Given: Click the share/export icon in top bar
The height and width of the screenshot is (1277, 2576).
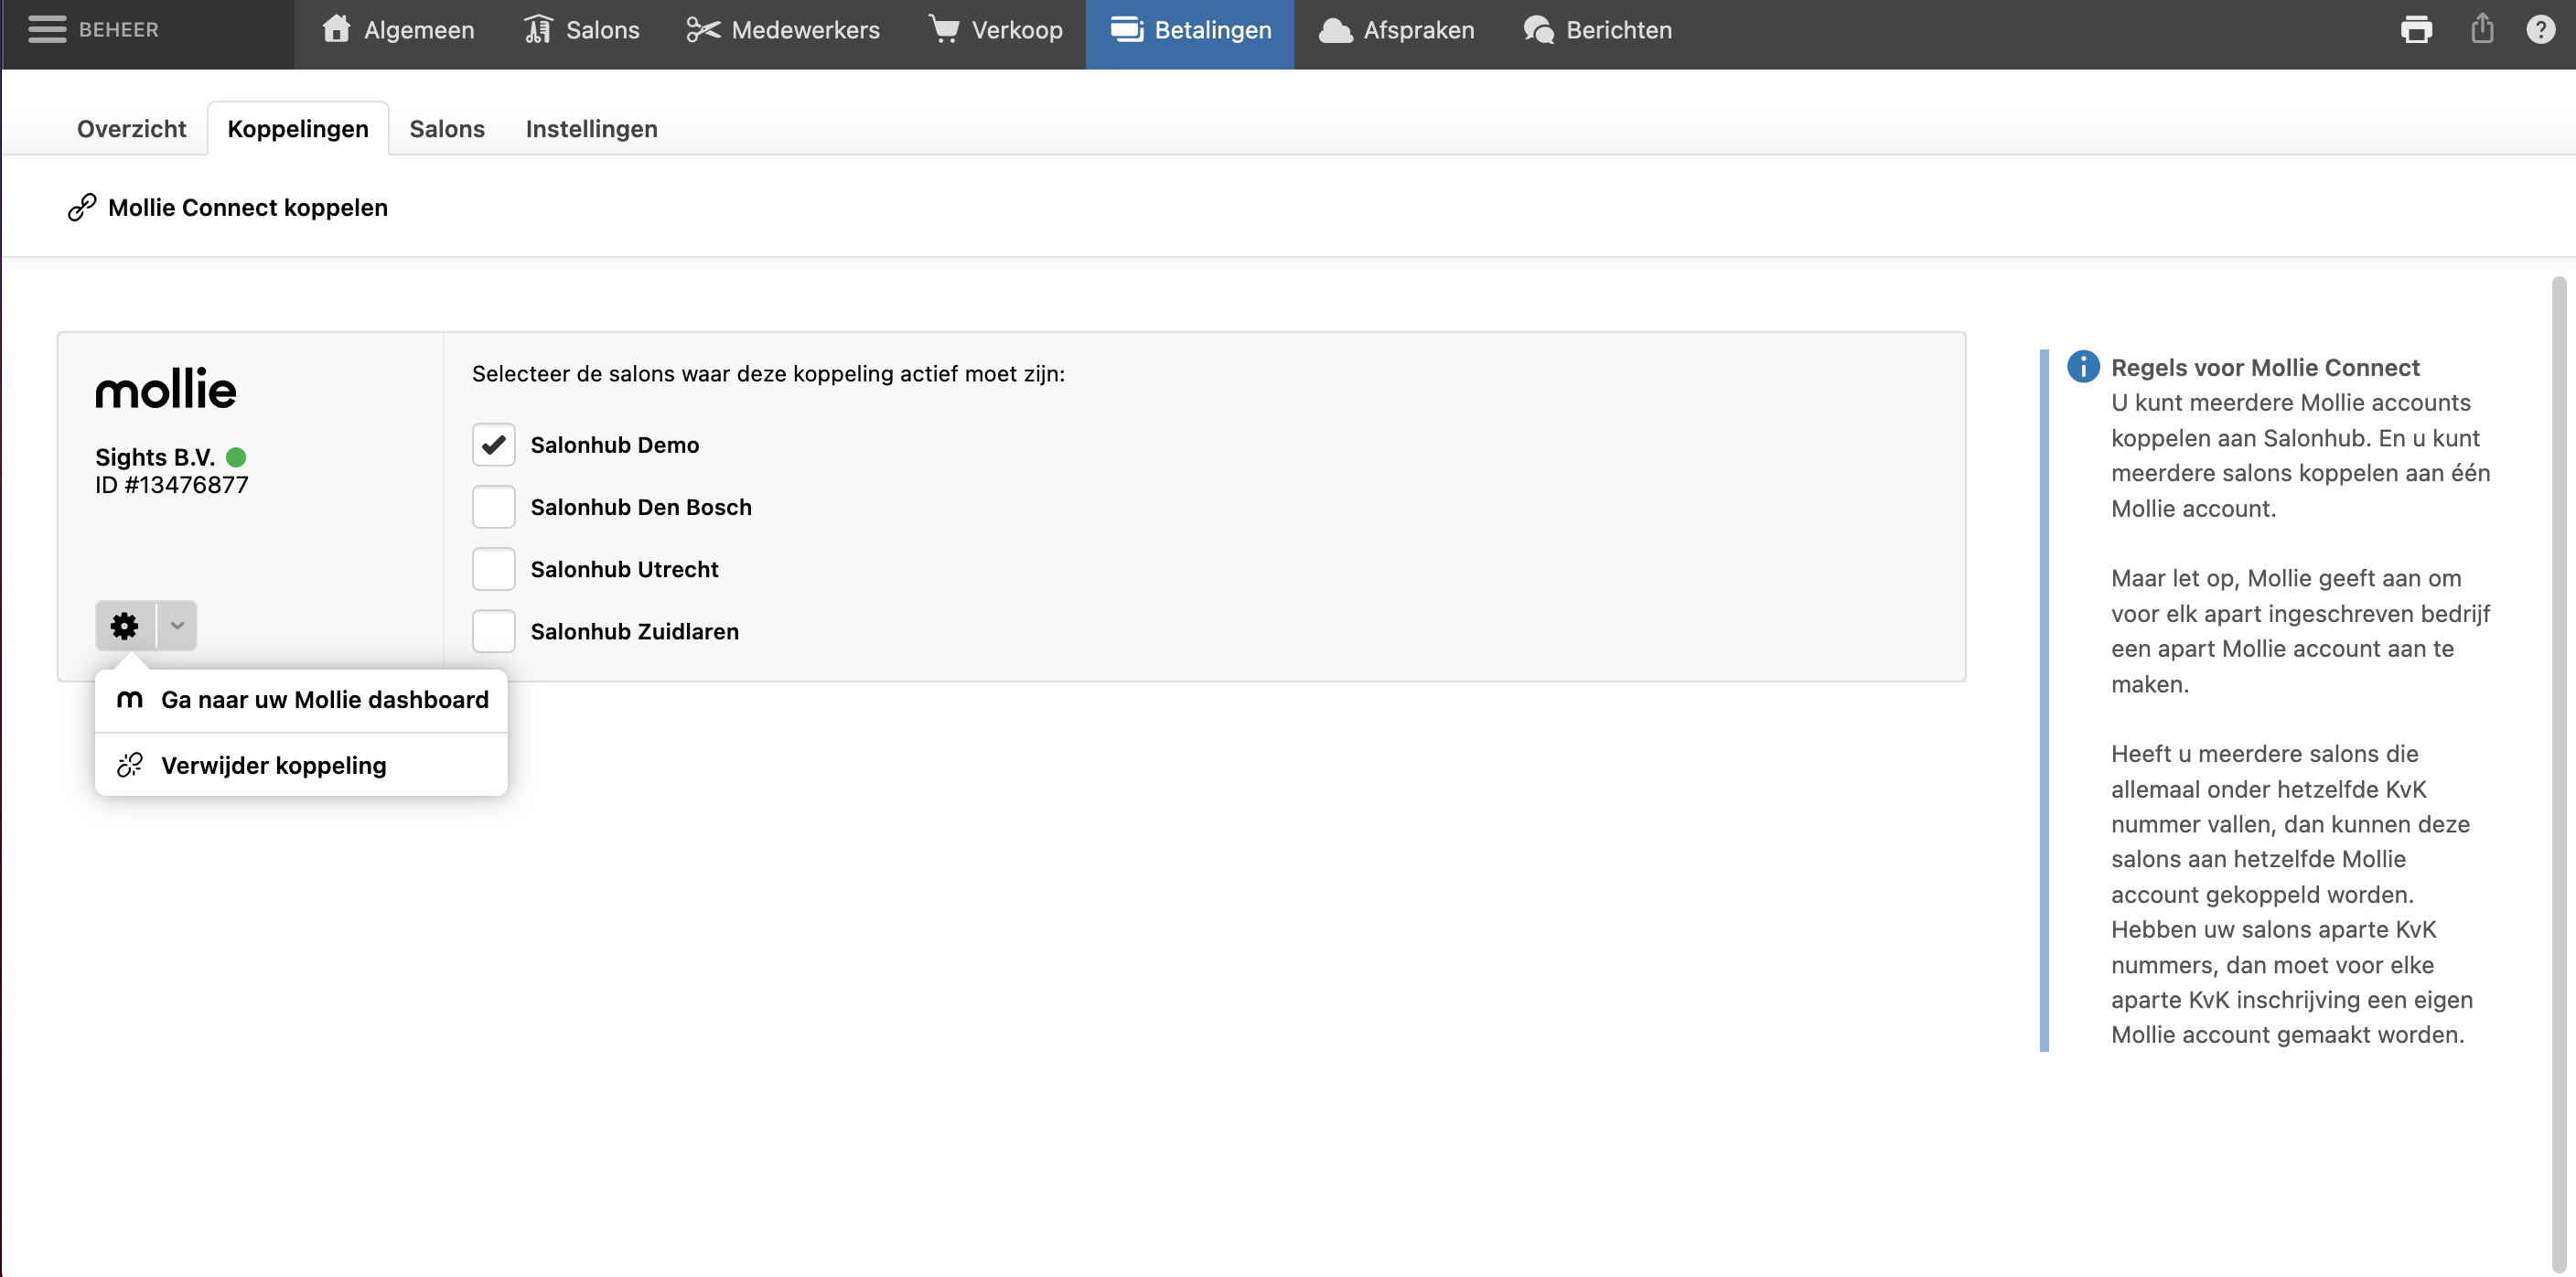Looking at the screenshot, I should click(x=2482, y=28).
